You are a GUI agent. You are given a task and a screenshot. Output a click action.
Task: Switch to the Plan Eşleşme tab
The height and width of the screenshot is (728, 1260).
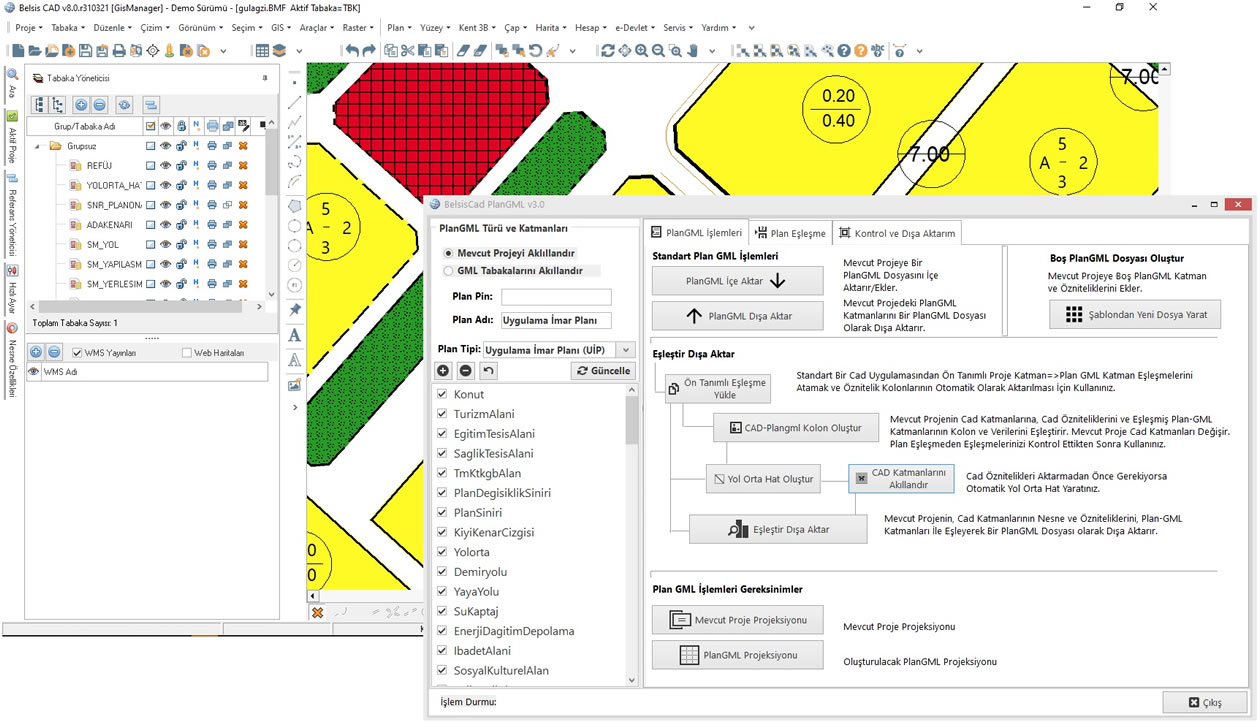(790, 233)
